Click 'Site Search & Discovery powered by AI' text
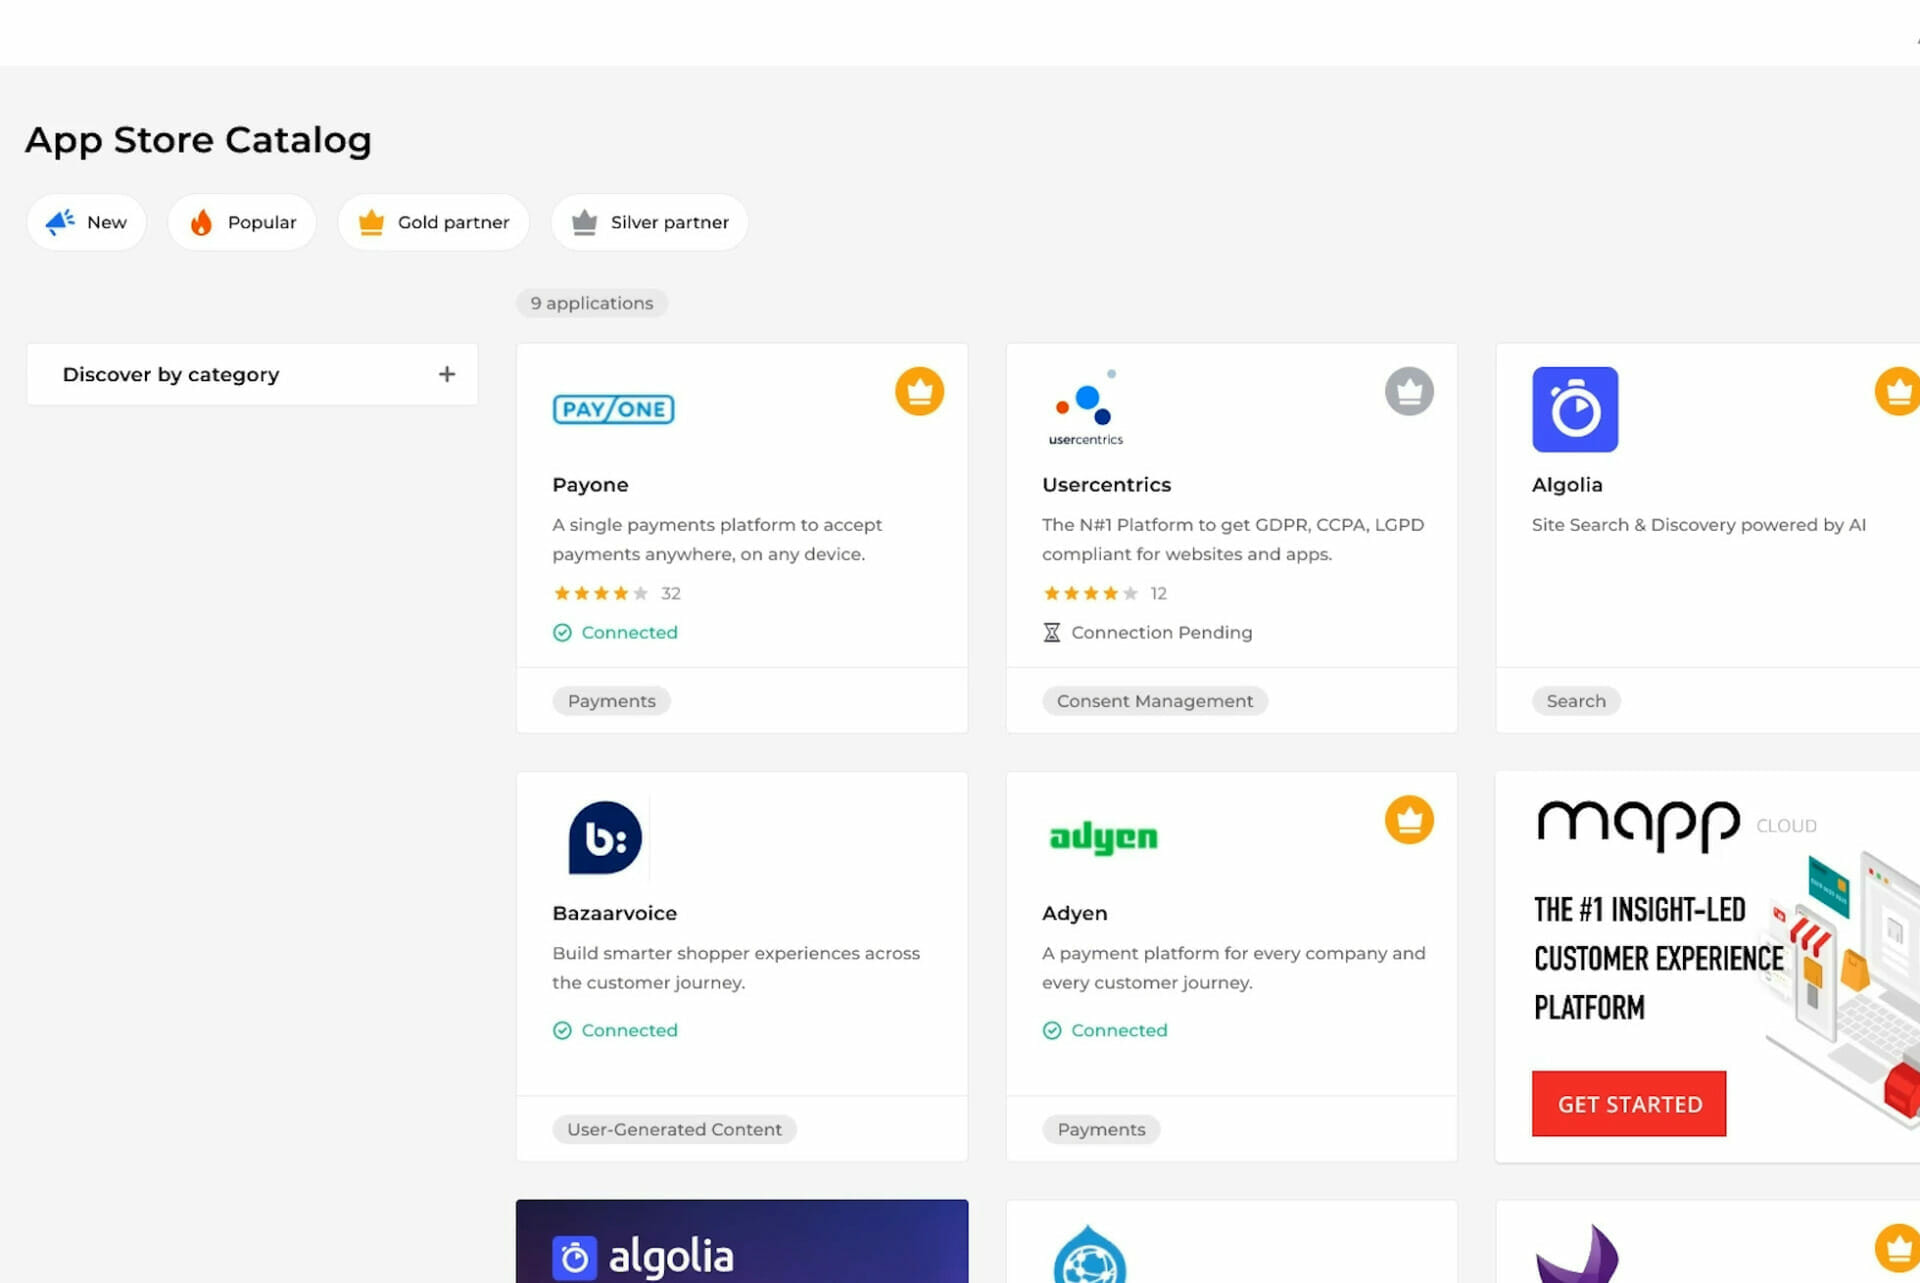 click(x=1698, y=525)
